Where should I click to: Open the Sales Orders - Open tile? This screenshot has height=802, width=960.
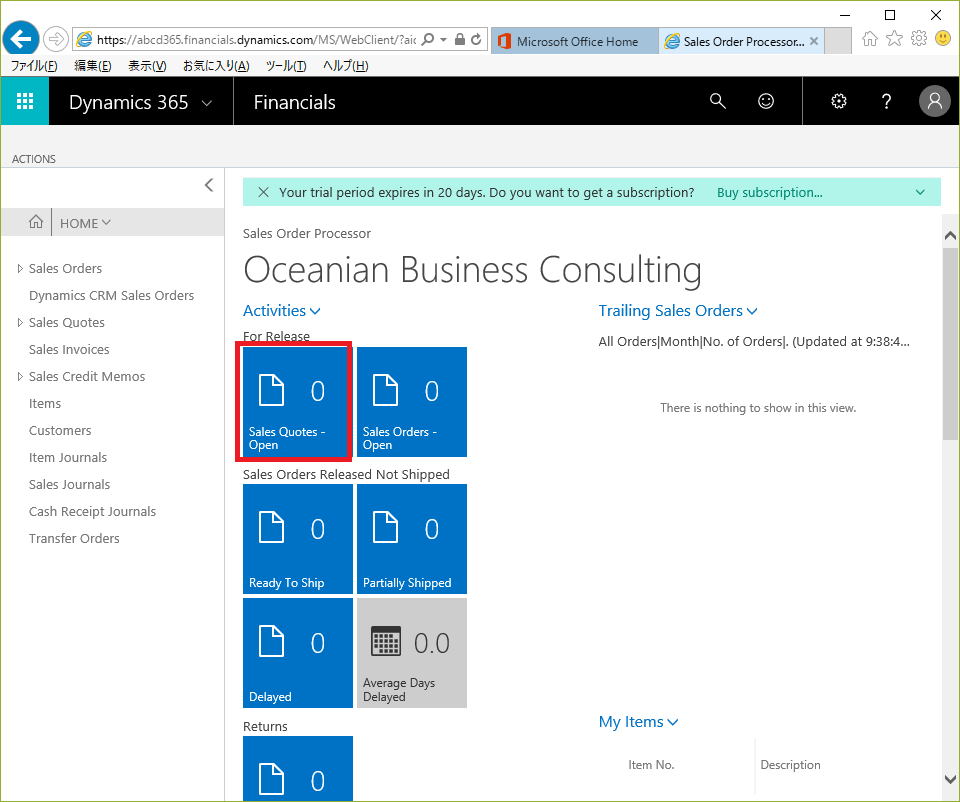coord(412,402)
